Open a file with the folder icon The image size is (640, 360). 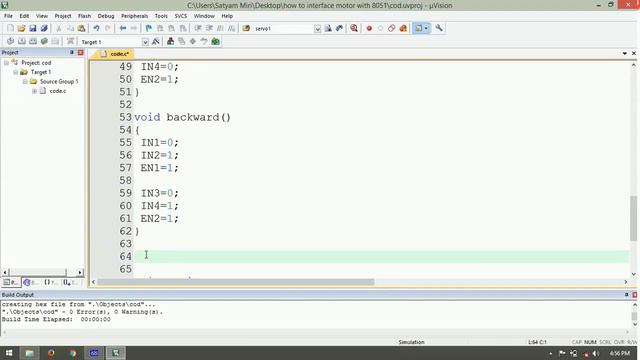(22, 28)
